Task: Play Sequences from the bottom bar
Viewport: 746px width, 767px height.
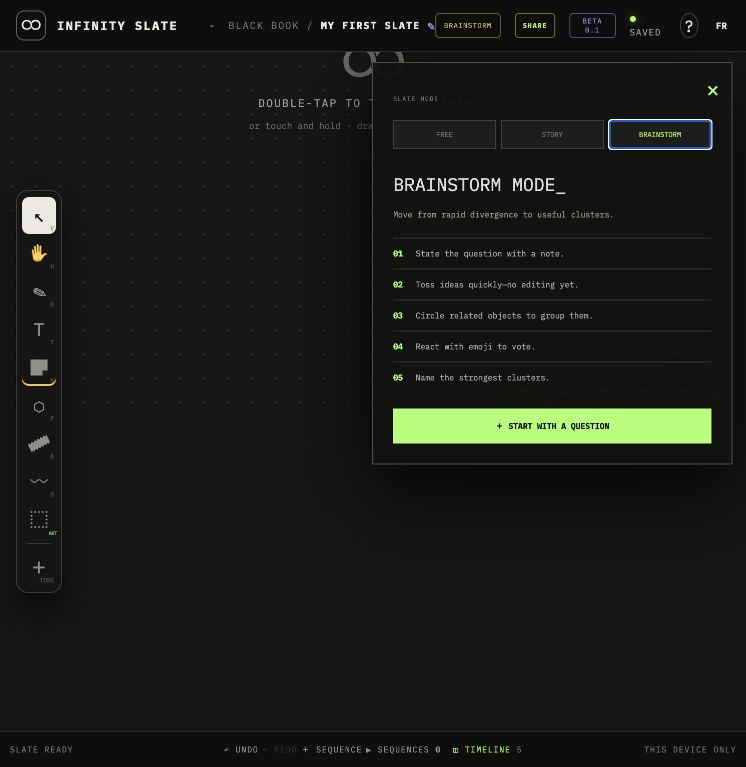Action: (x=403, y=749)
